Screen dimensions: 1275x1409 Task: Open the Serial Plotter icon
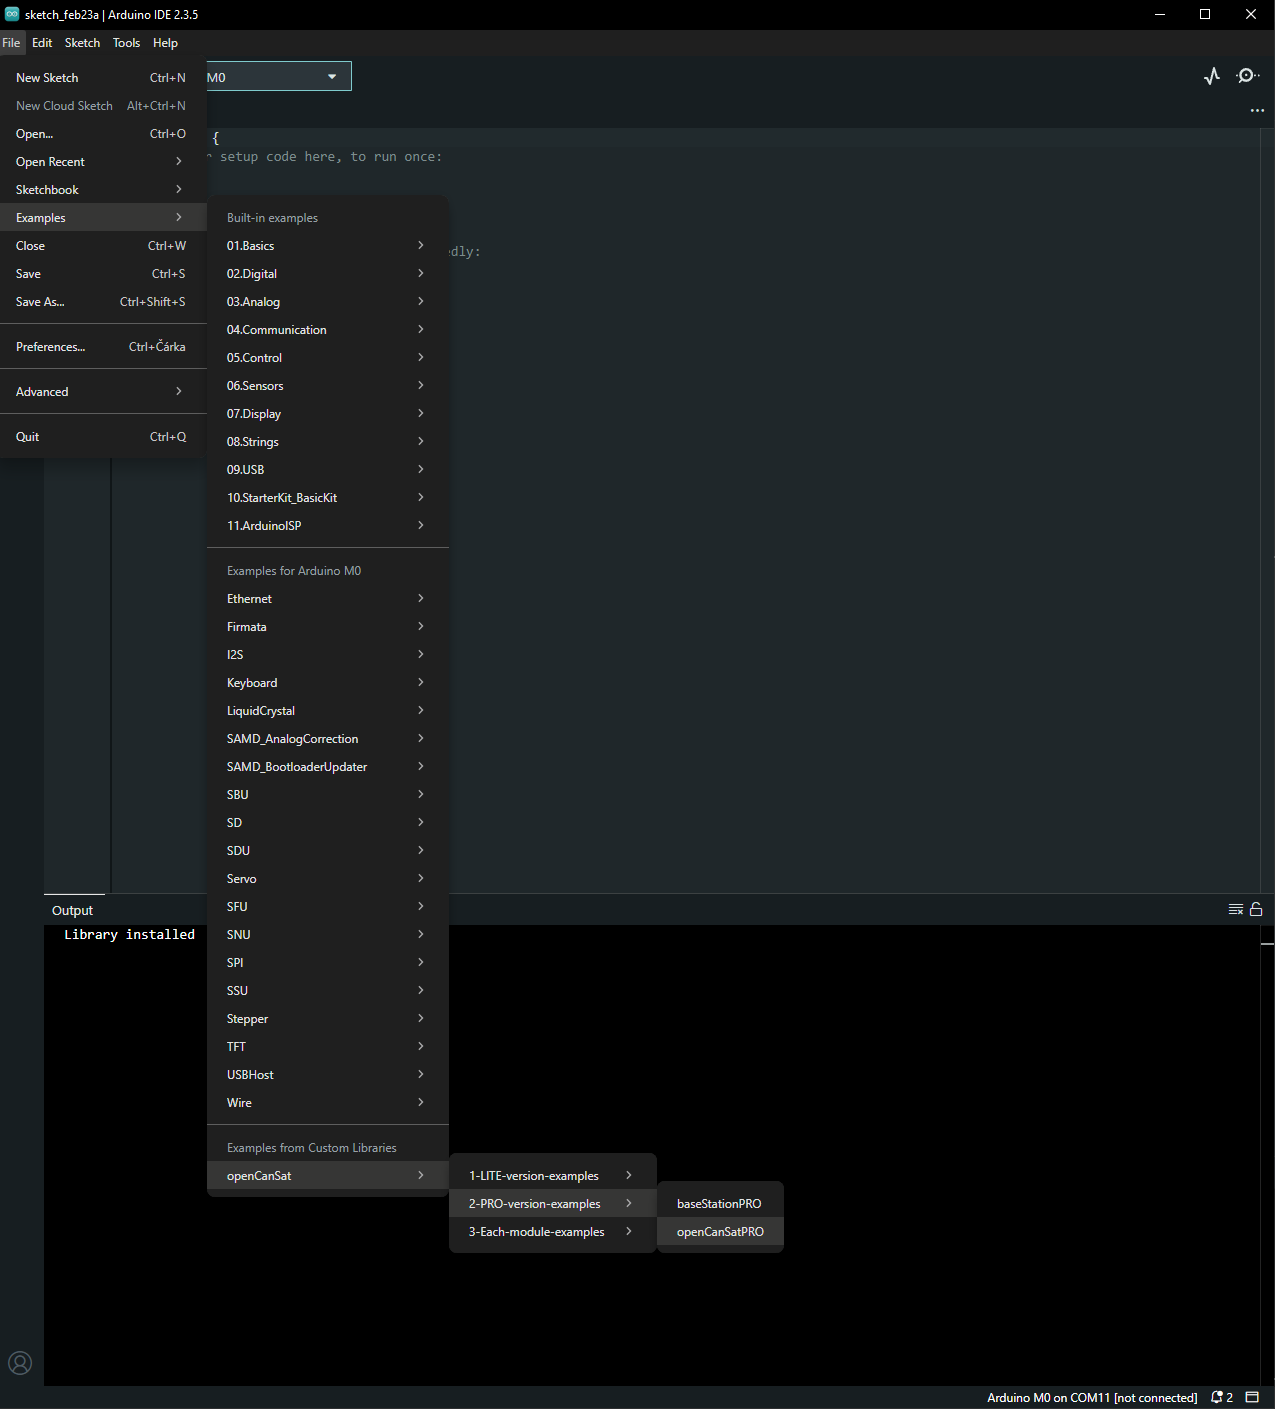click(x=1212, y=76)
